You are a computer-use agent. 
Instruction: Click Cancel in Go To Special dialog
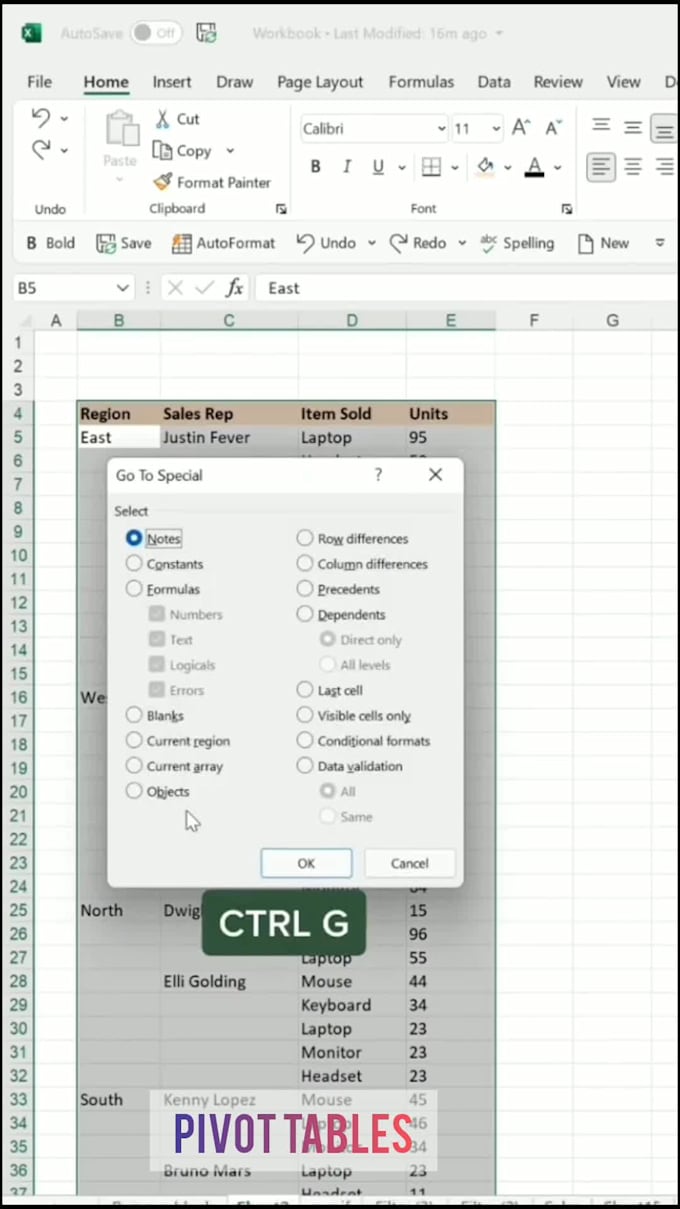click(410, 863)
